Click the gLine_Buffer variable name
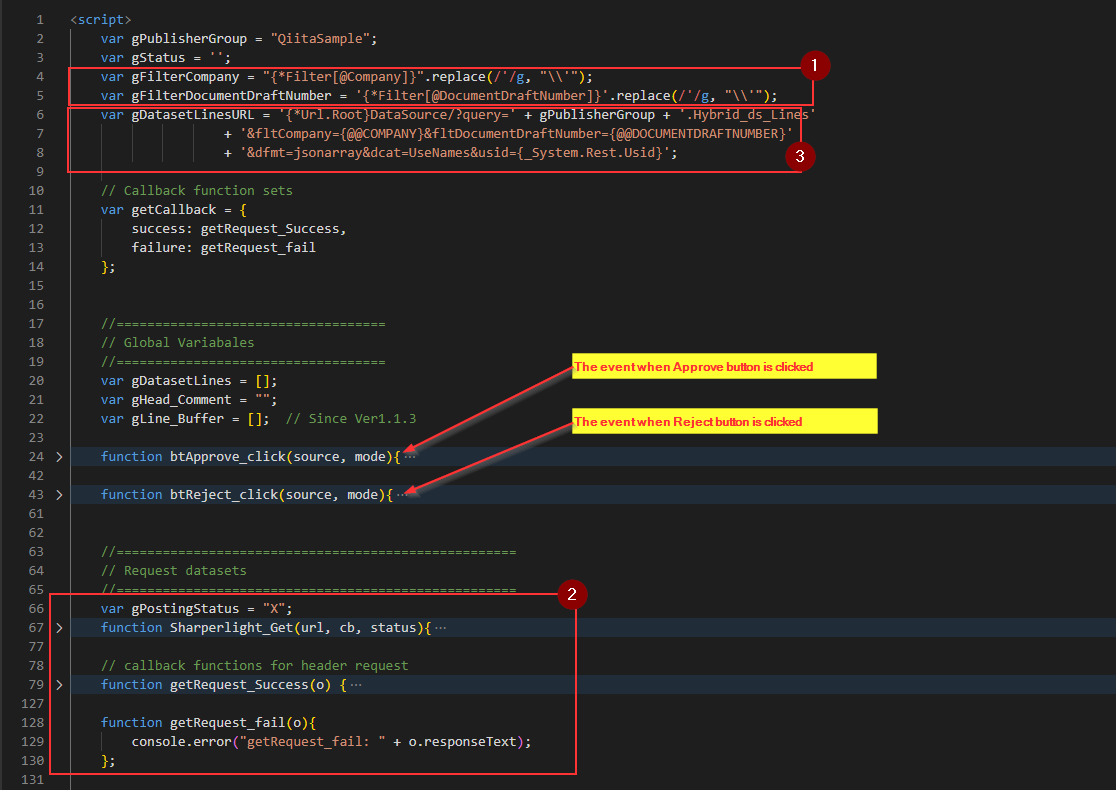The height and width of the screenshot is (790, 1116). point(177,419)
